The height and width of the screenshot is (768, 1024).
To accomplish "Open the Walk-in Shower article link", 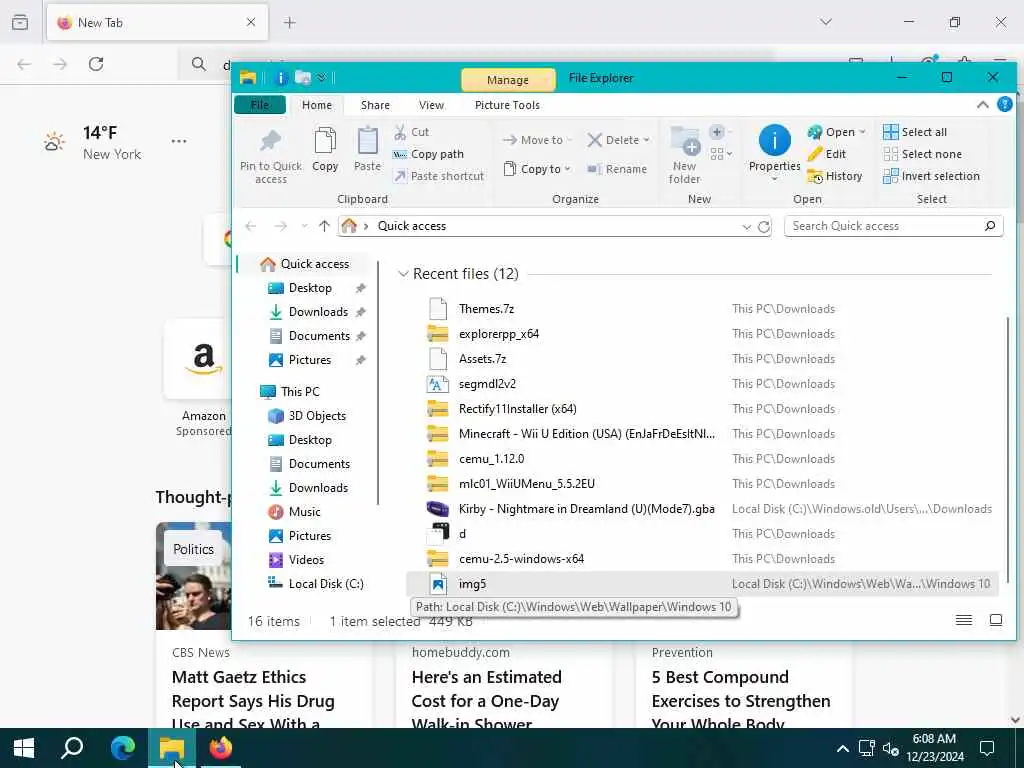I will 486,701.
